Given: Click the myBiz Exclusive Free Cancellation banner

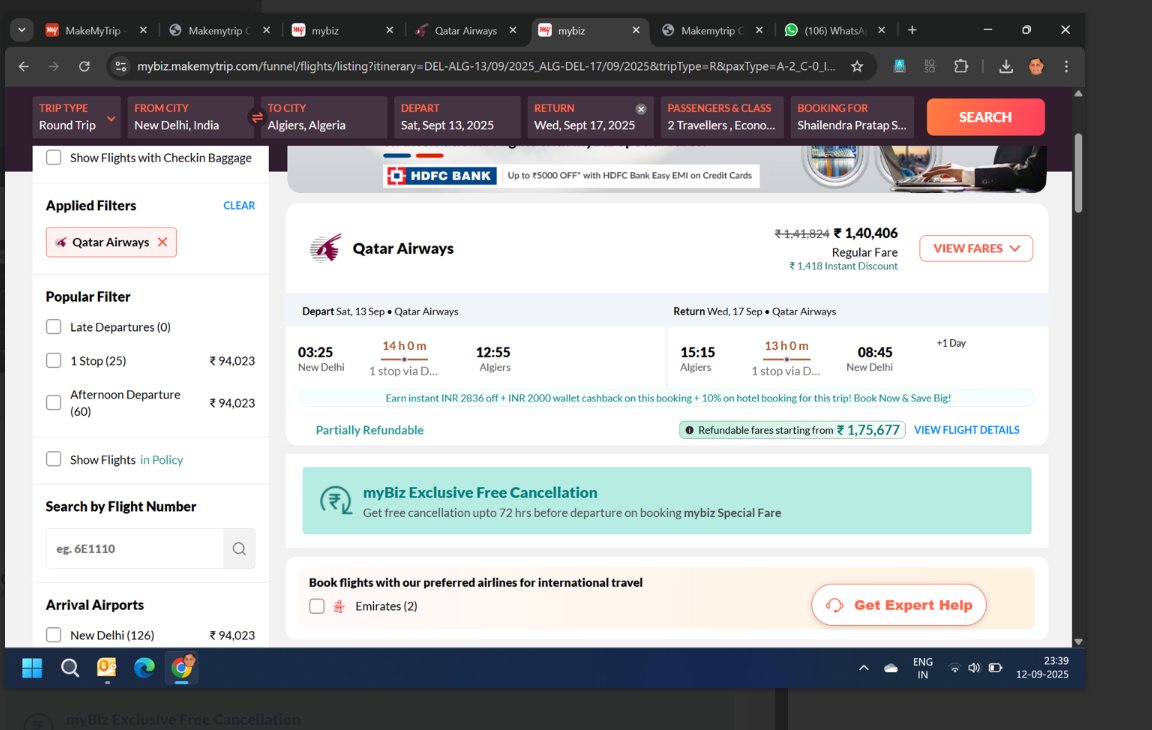Looking at the screenshot, I should [x=666, y=501].
